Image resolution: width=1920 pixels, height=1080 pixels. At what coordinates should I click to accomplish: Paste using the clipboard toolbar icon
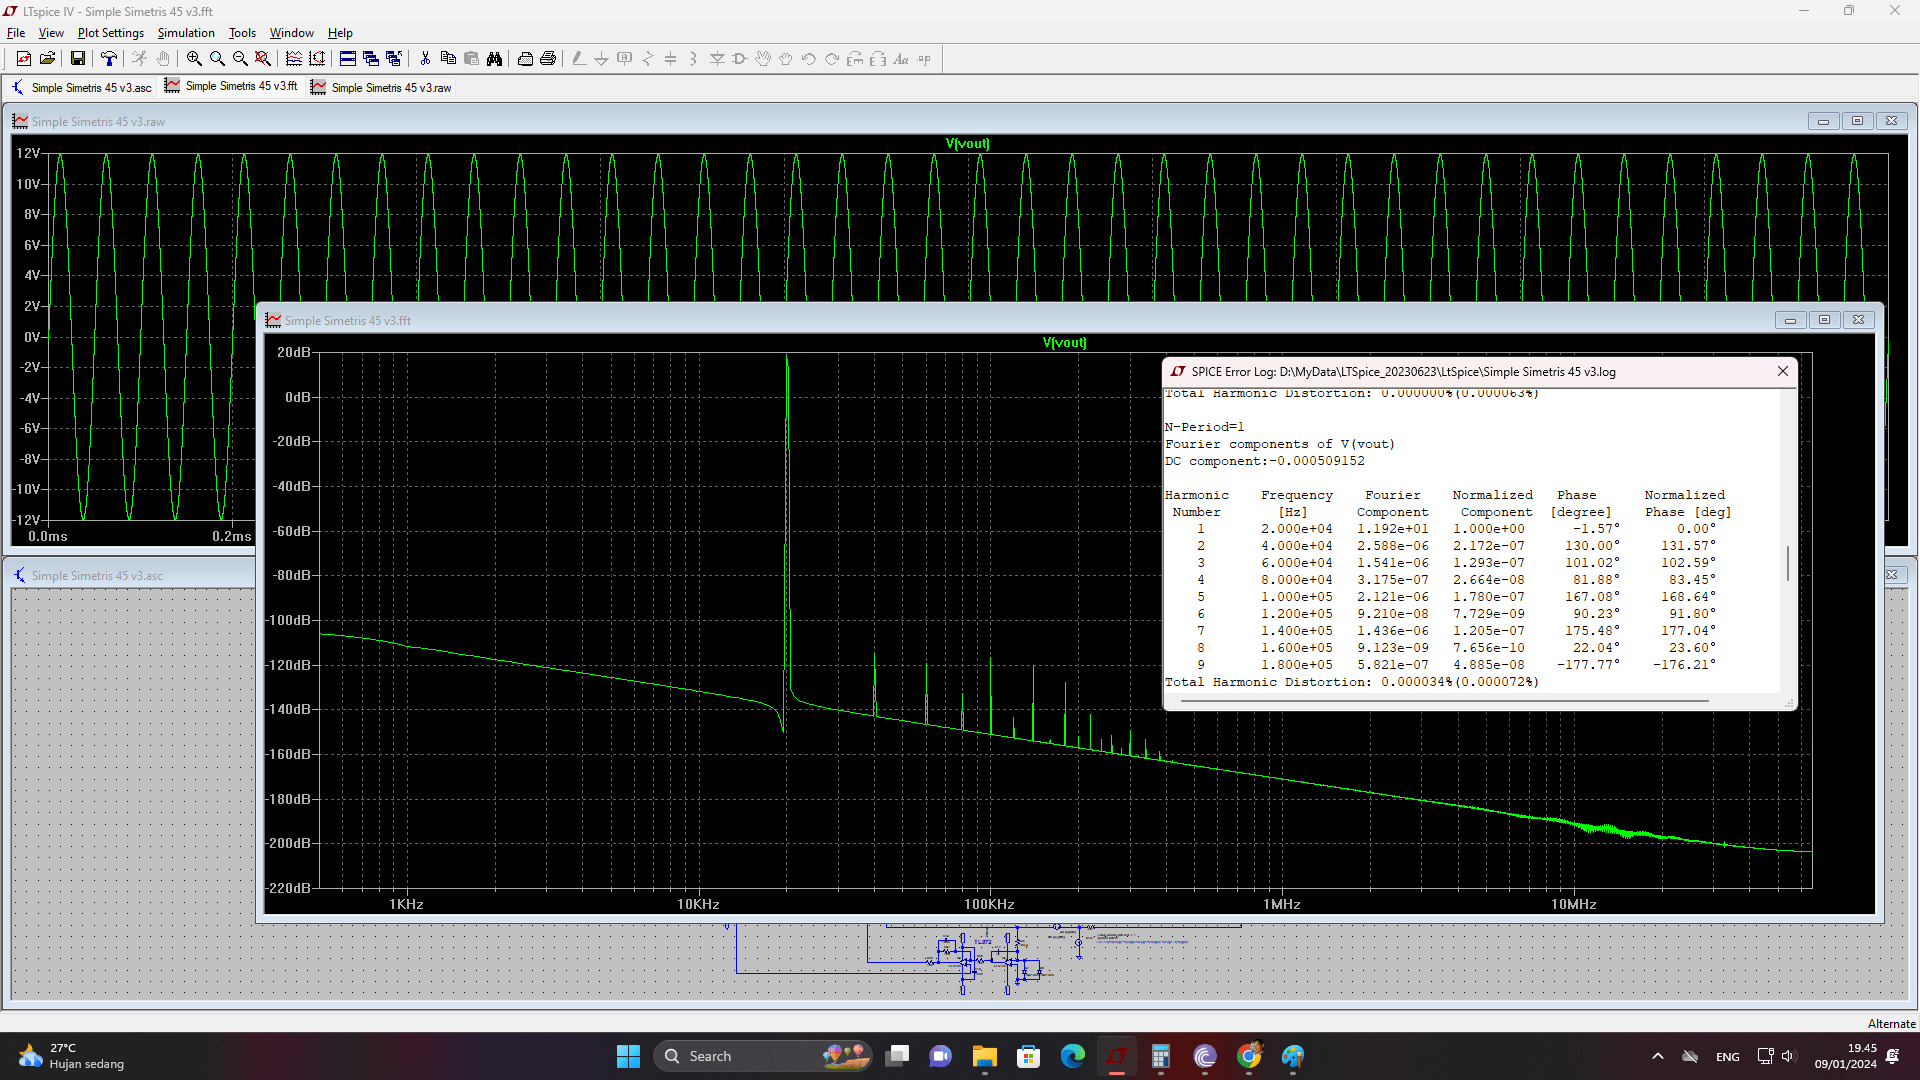coord(471,59)
